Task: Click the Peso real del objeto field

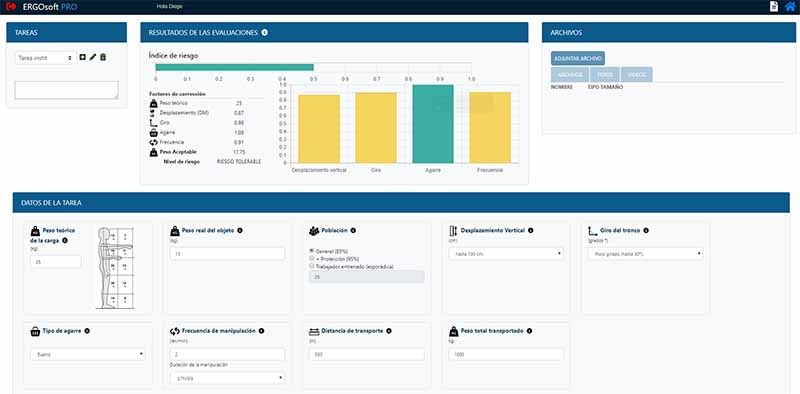Action: pos(228,254)
